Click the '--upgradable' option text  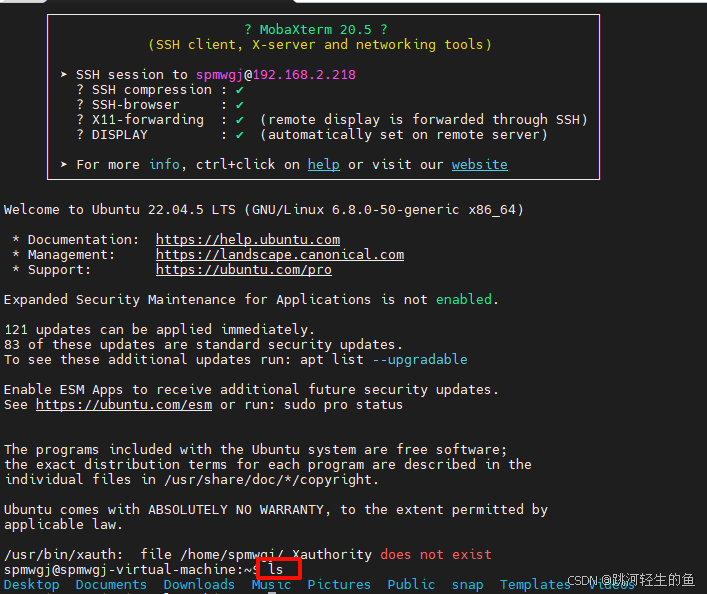(x=420, y=359)
